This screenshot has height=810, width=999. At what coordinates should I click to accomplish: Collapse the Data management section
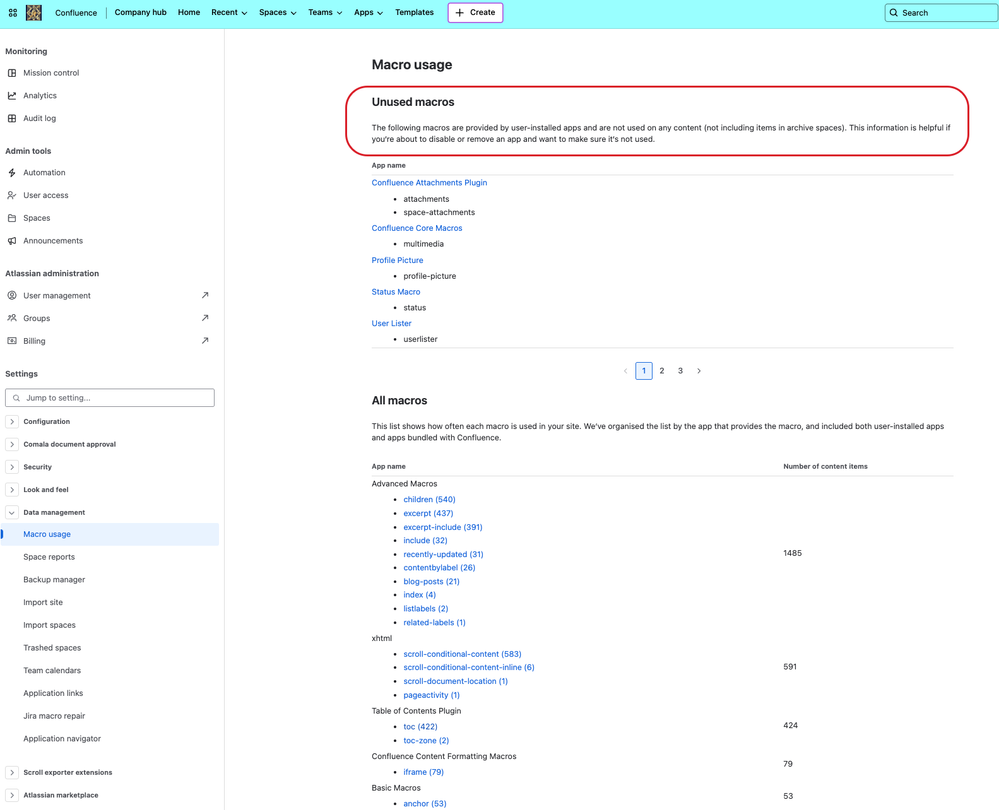[11, 512]
